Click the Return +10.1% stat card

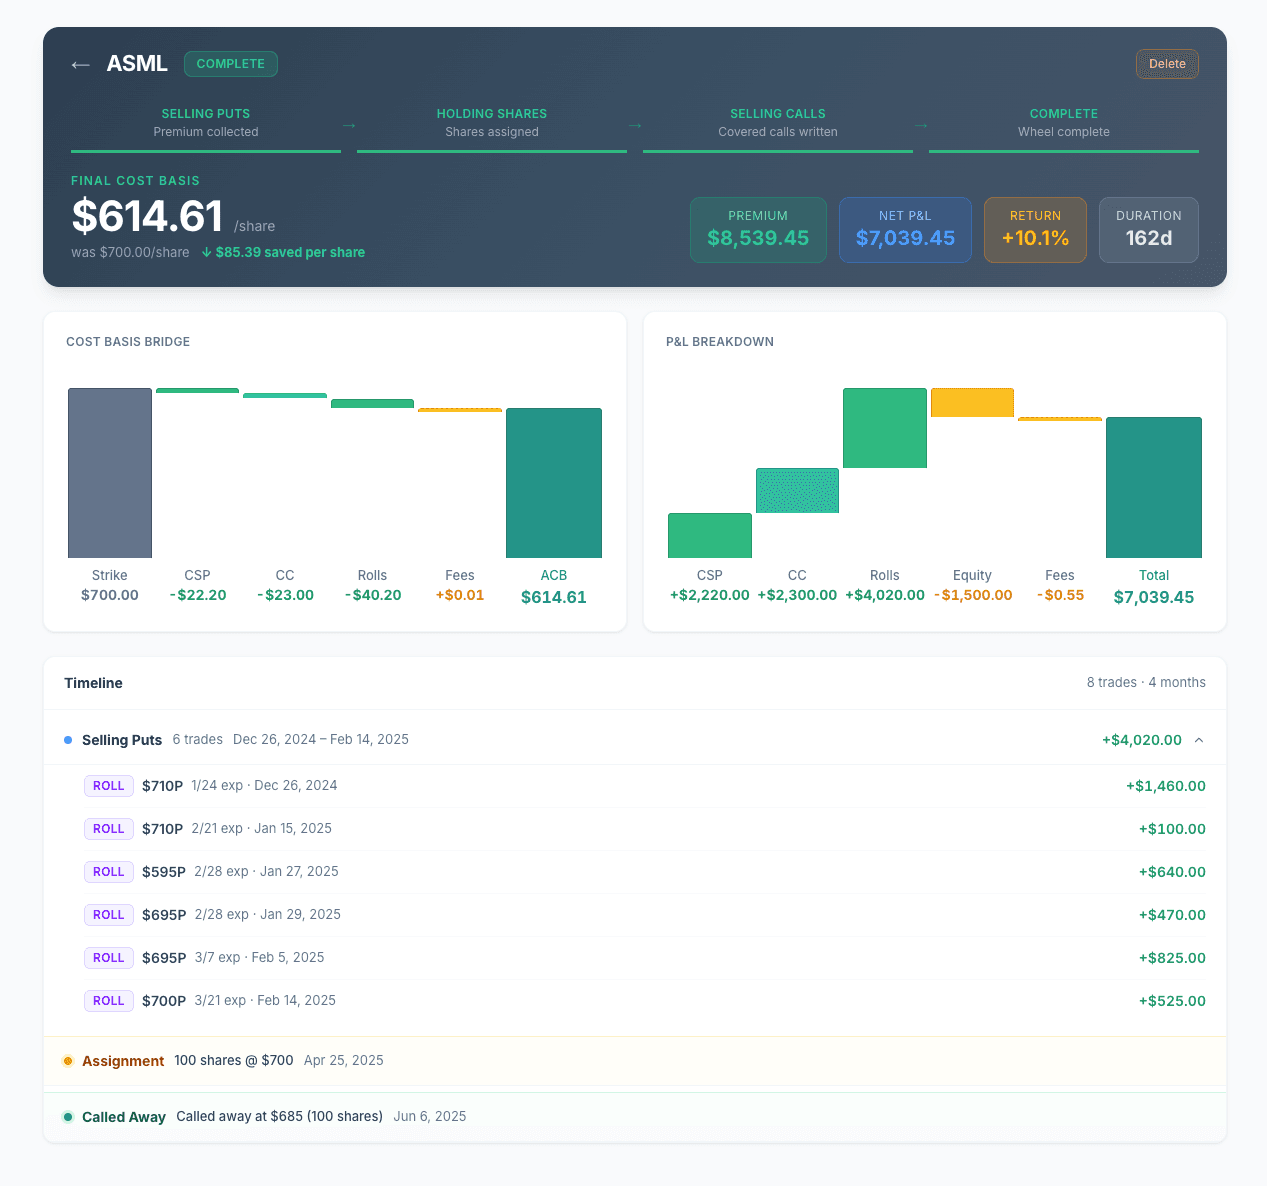(x=1035, y=230)
